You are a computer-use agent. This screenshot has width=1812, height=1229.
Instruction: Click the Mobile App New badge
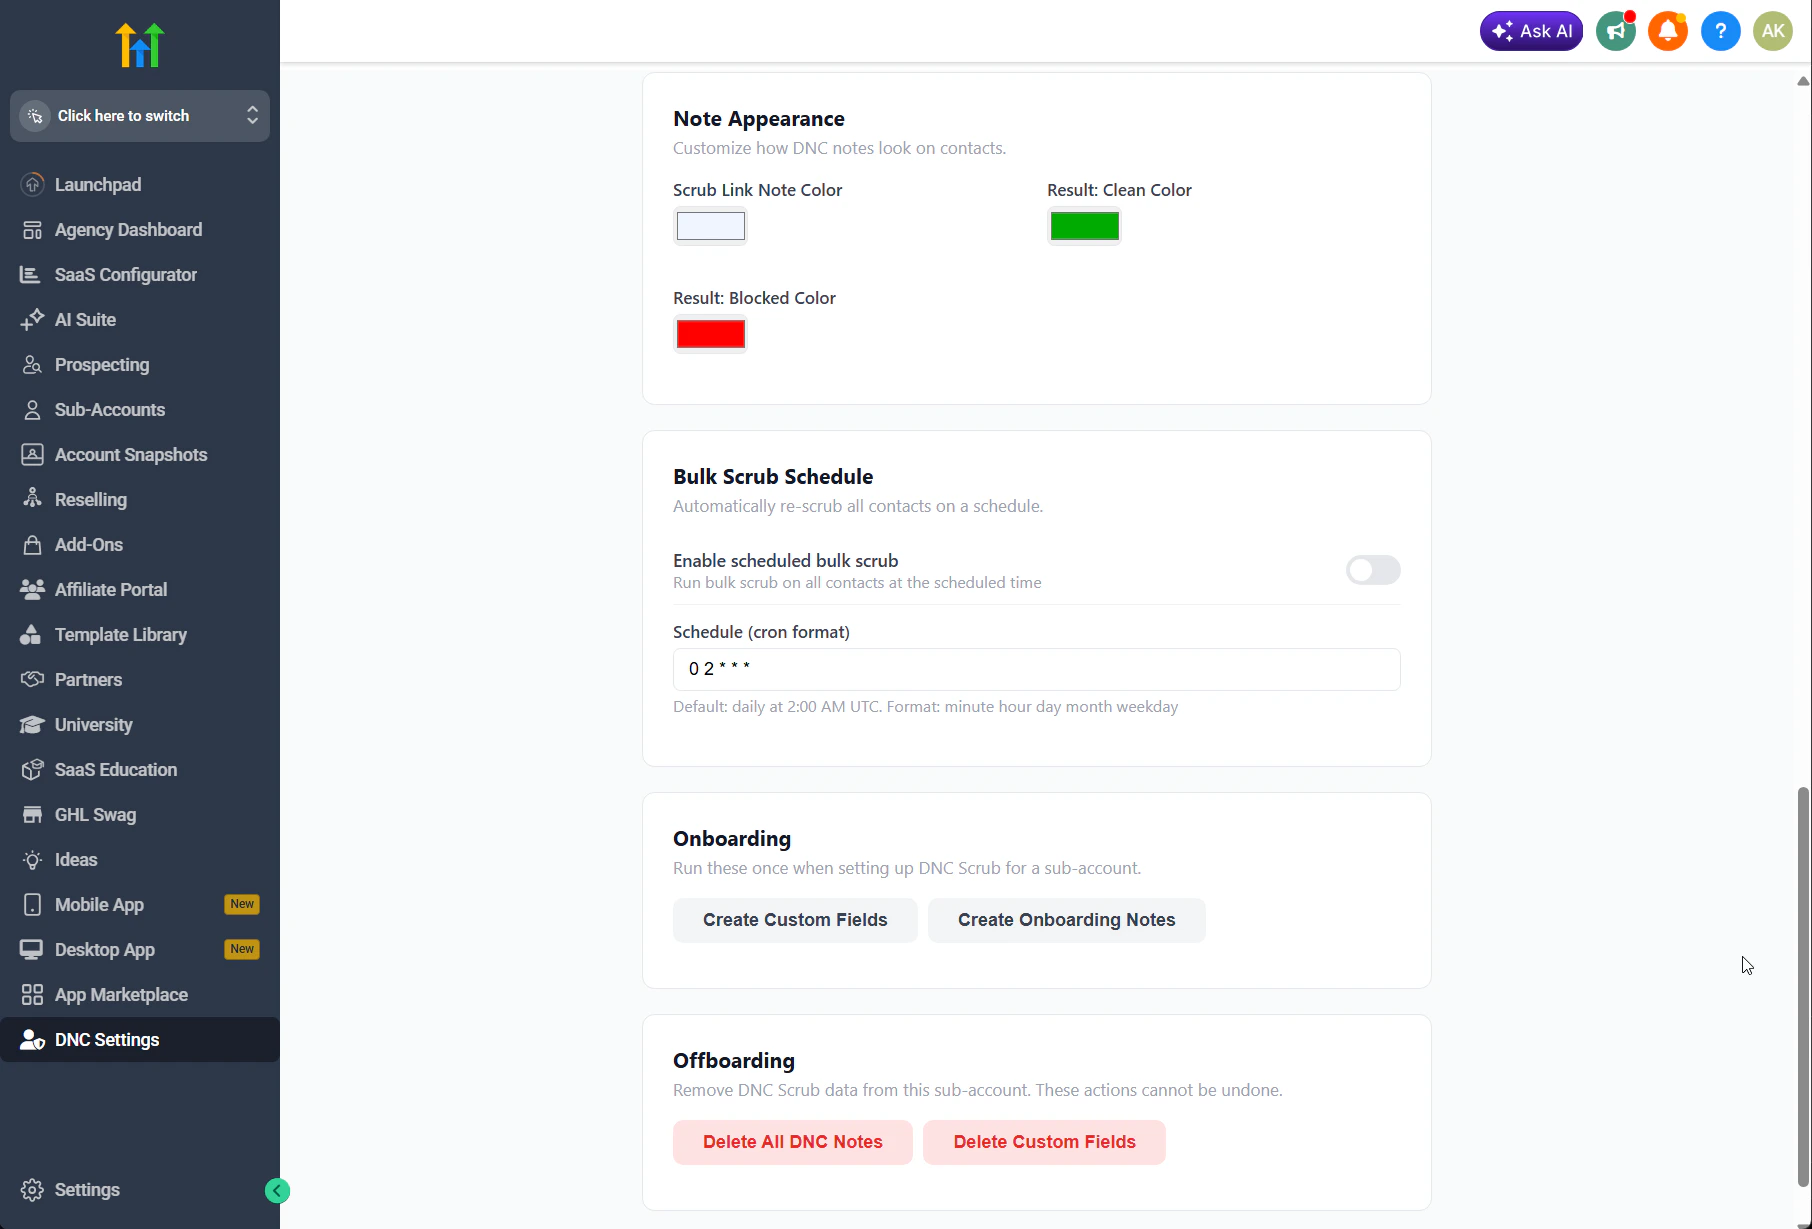[x=242, y=904]
